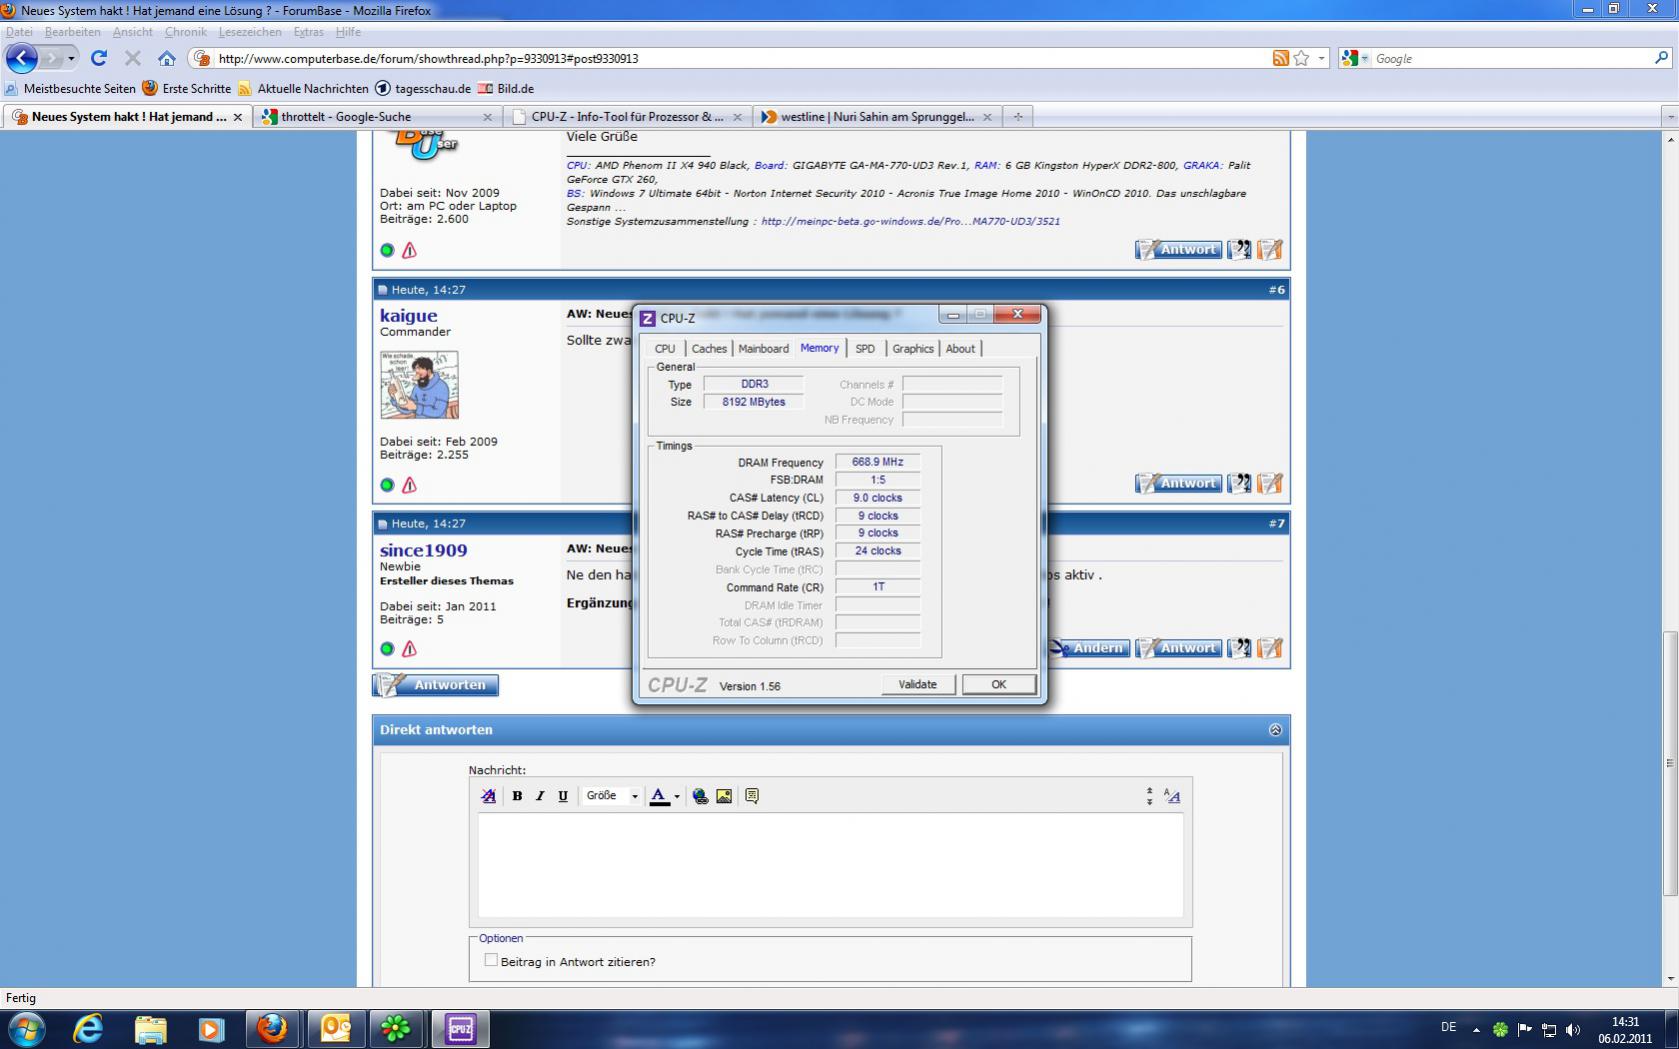Bookmark this page with the star icon
This screenshot has height=1049, width=1679.
(x=1301, y=58)
